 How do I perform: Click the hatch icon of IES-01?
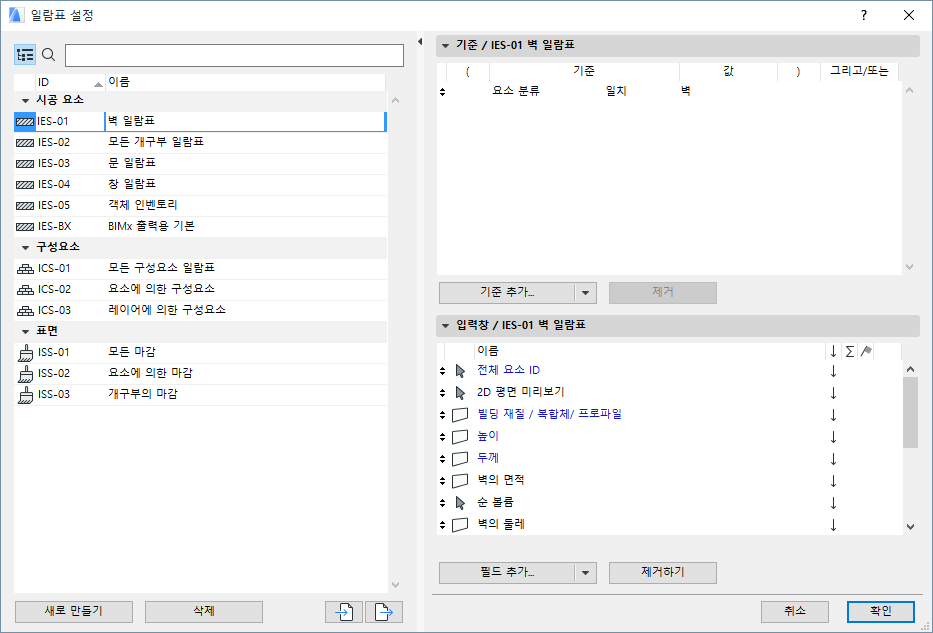[x=25, y=121]
